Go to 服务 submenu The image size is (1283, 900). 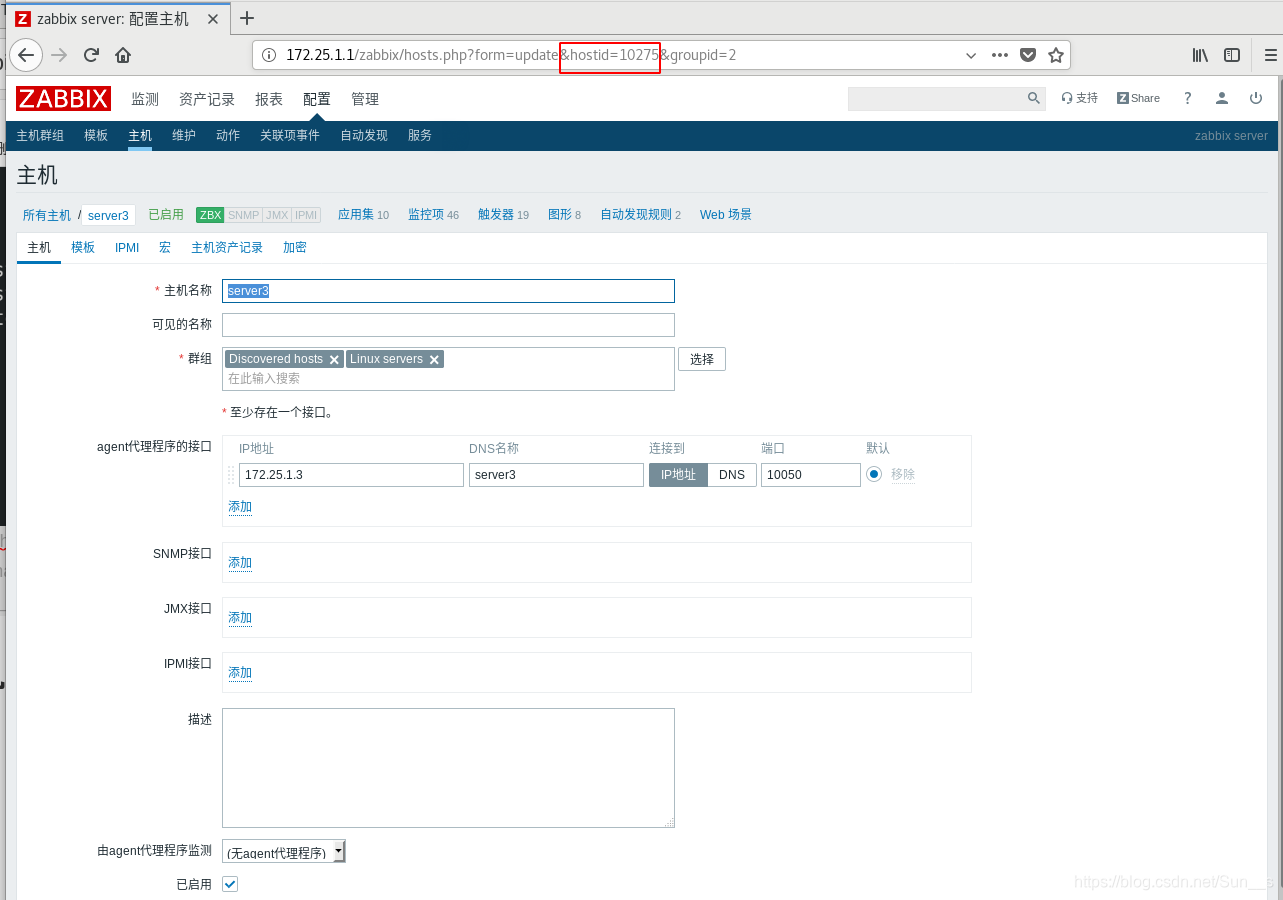coord(420,135)
